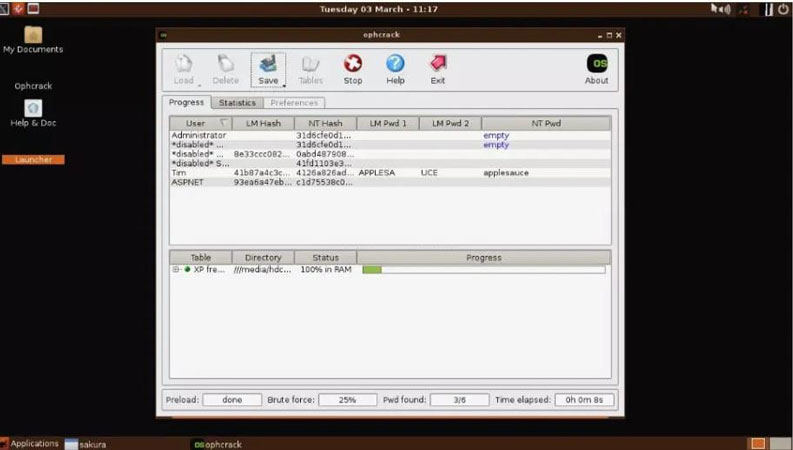Open the About ophcrack icon

(x=597, y=70)
